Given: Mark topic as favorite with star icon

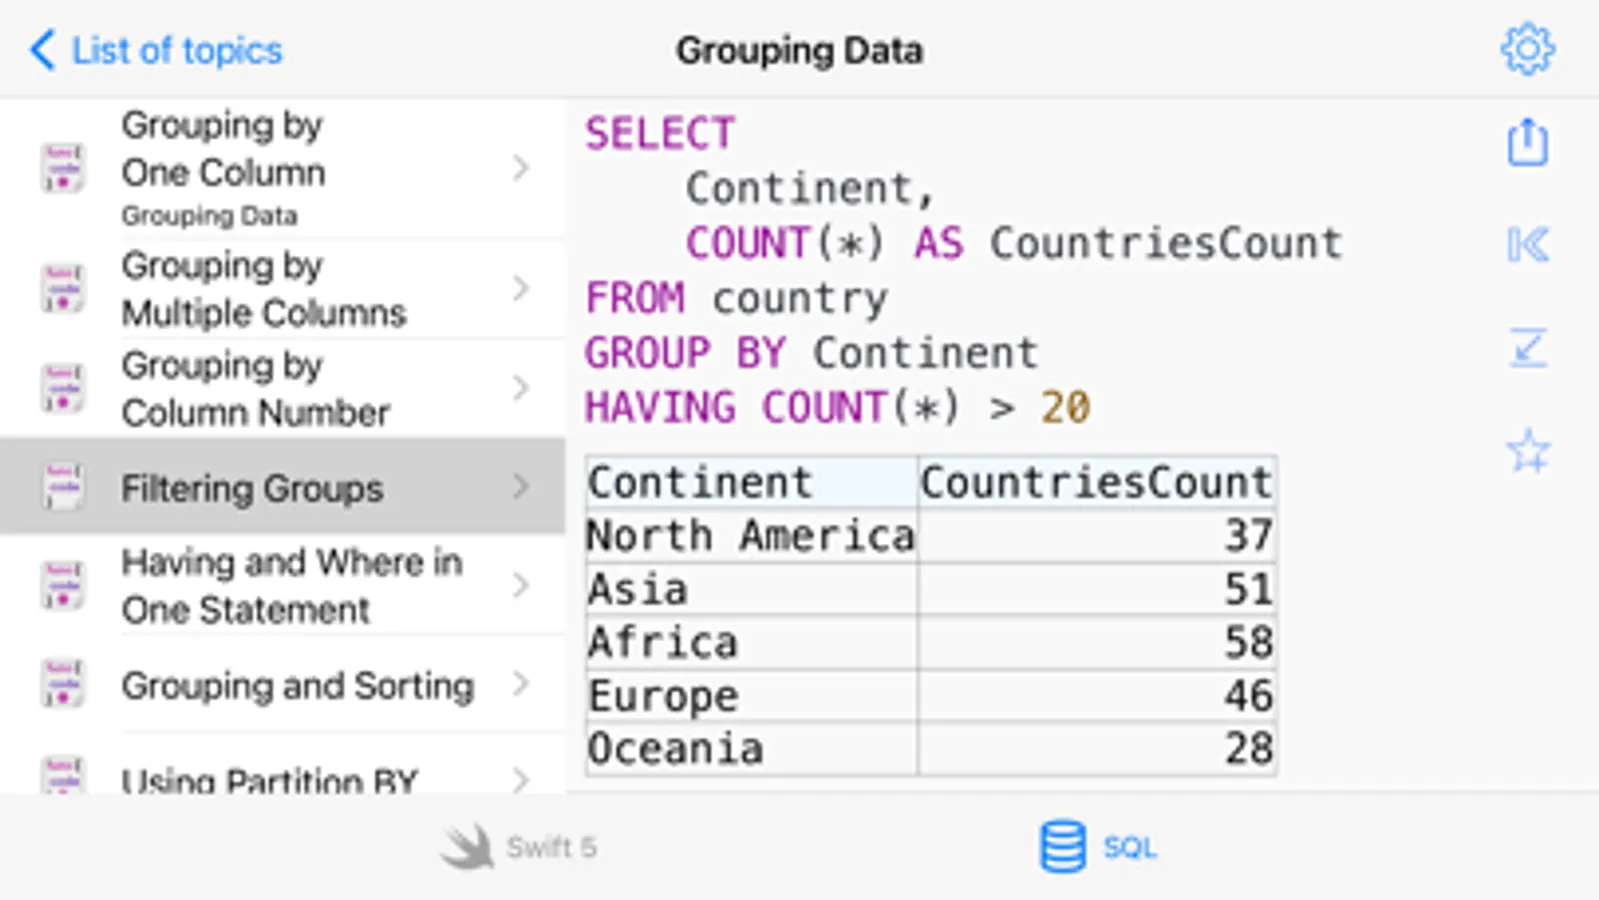Looking at the screenshot, I should click(1527, 451).
